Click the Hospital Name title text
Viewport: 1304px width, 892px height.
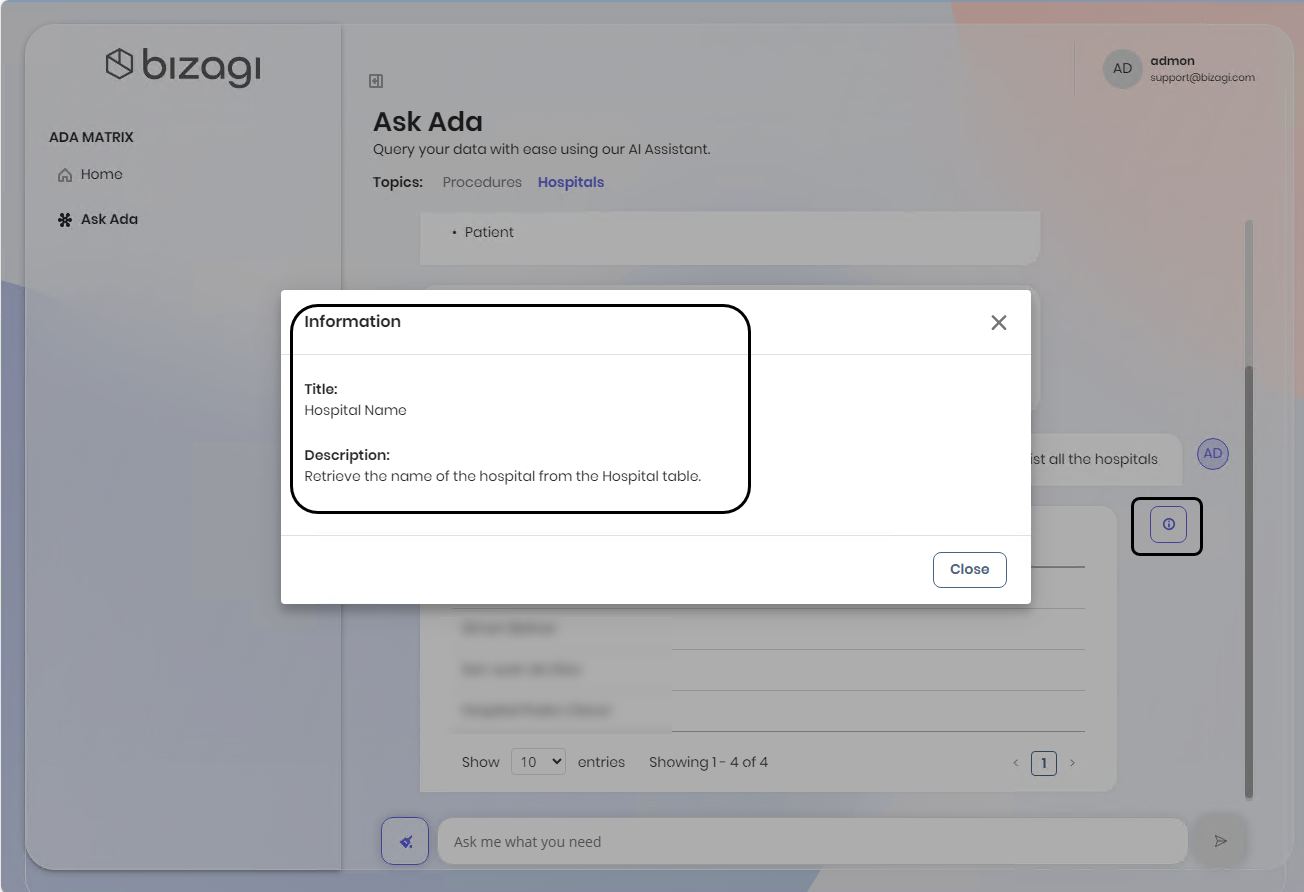click(355, 410)
